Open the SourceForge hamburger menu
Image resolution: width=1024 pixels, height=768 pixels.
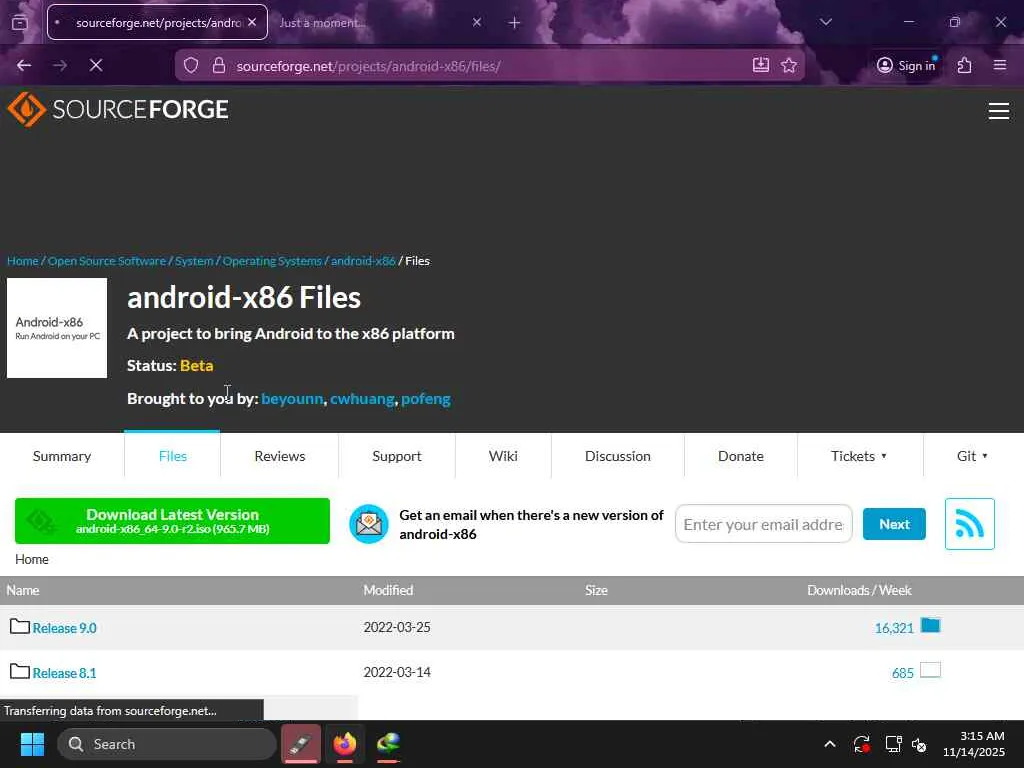(999, 111)
